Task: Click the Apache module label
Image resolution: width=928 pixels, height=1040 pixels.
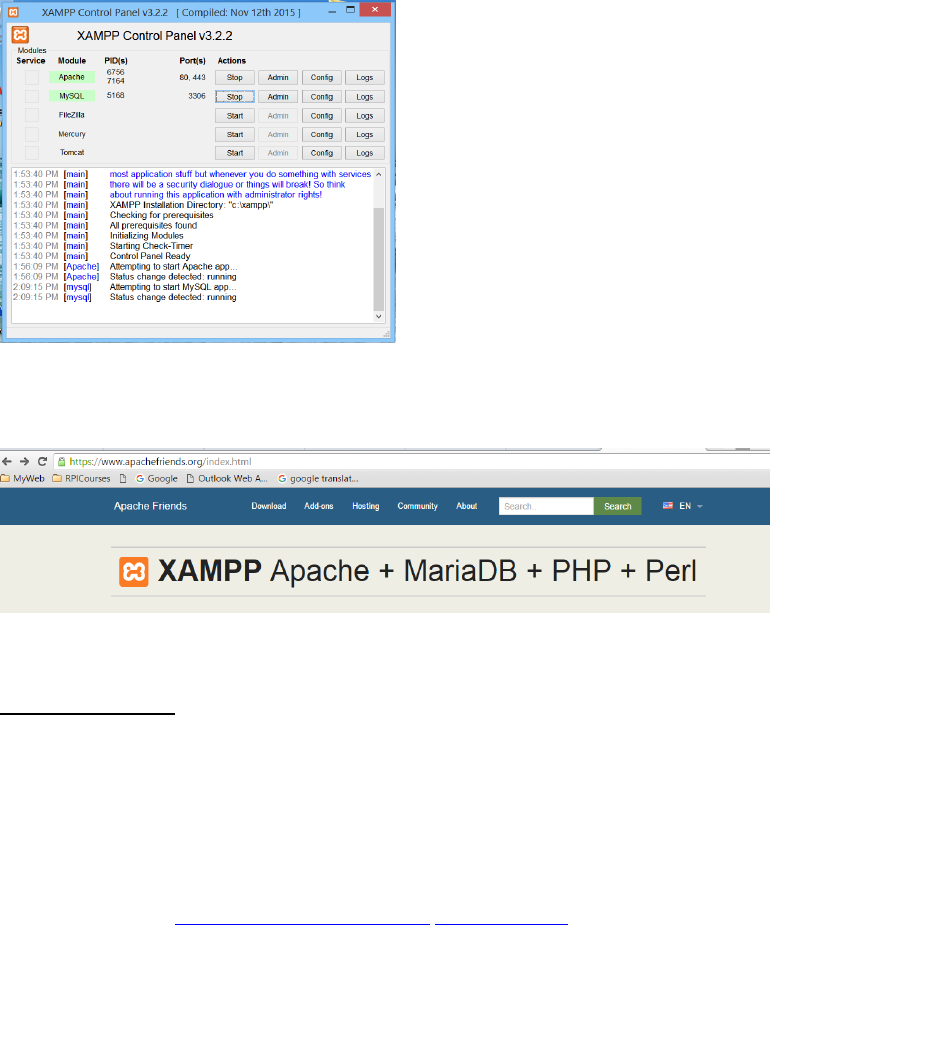Action: pyautogui.click(x=72, y=77)
